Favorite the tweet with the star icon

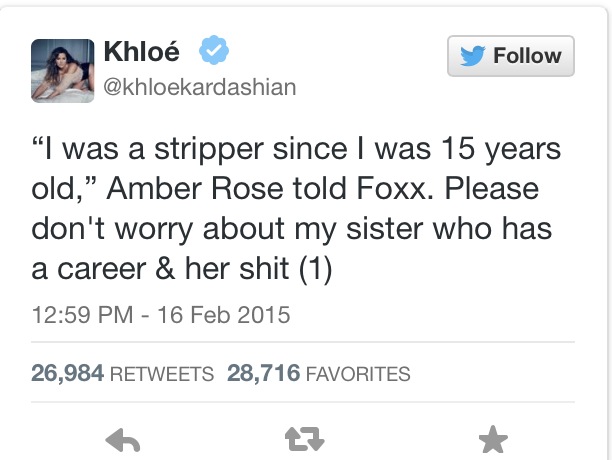tap(493, 438)
